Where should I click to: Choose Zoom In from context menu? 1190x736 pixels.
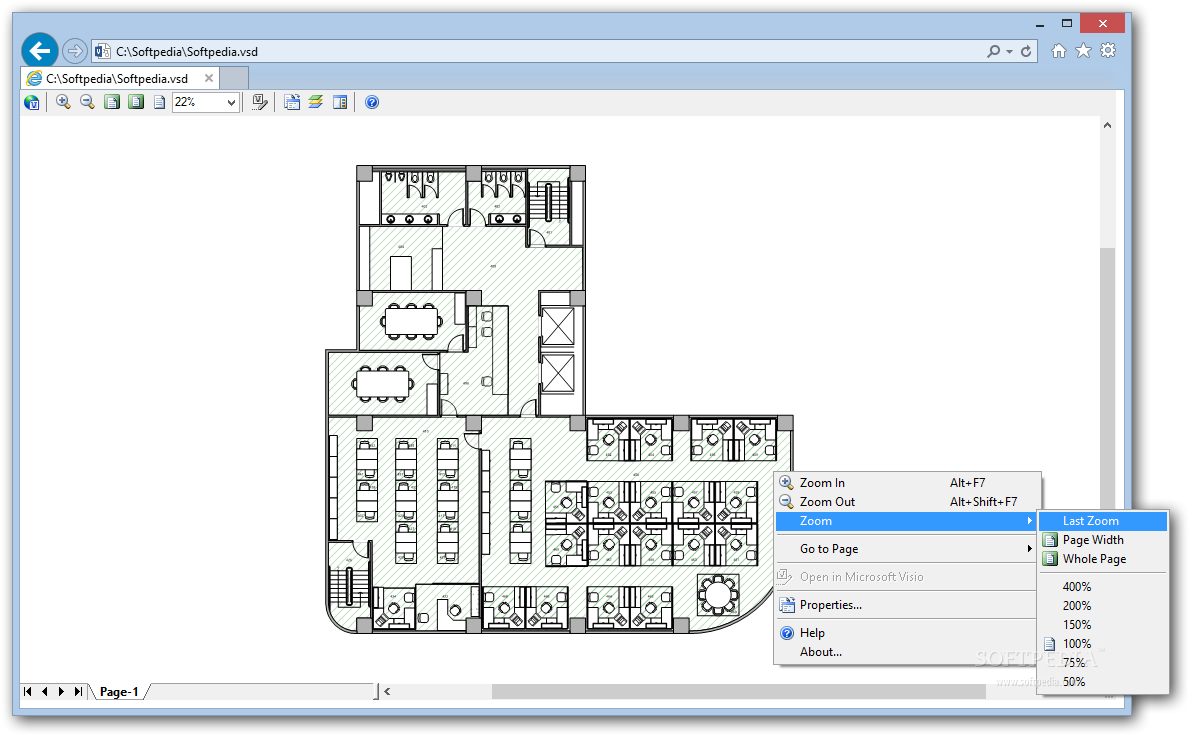(x=907, y=483)
